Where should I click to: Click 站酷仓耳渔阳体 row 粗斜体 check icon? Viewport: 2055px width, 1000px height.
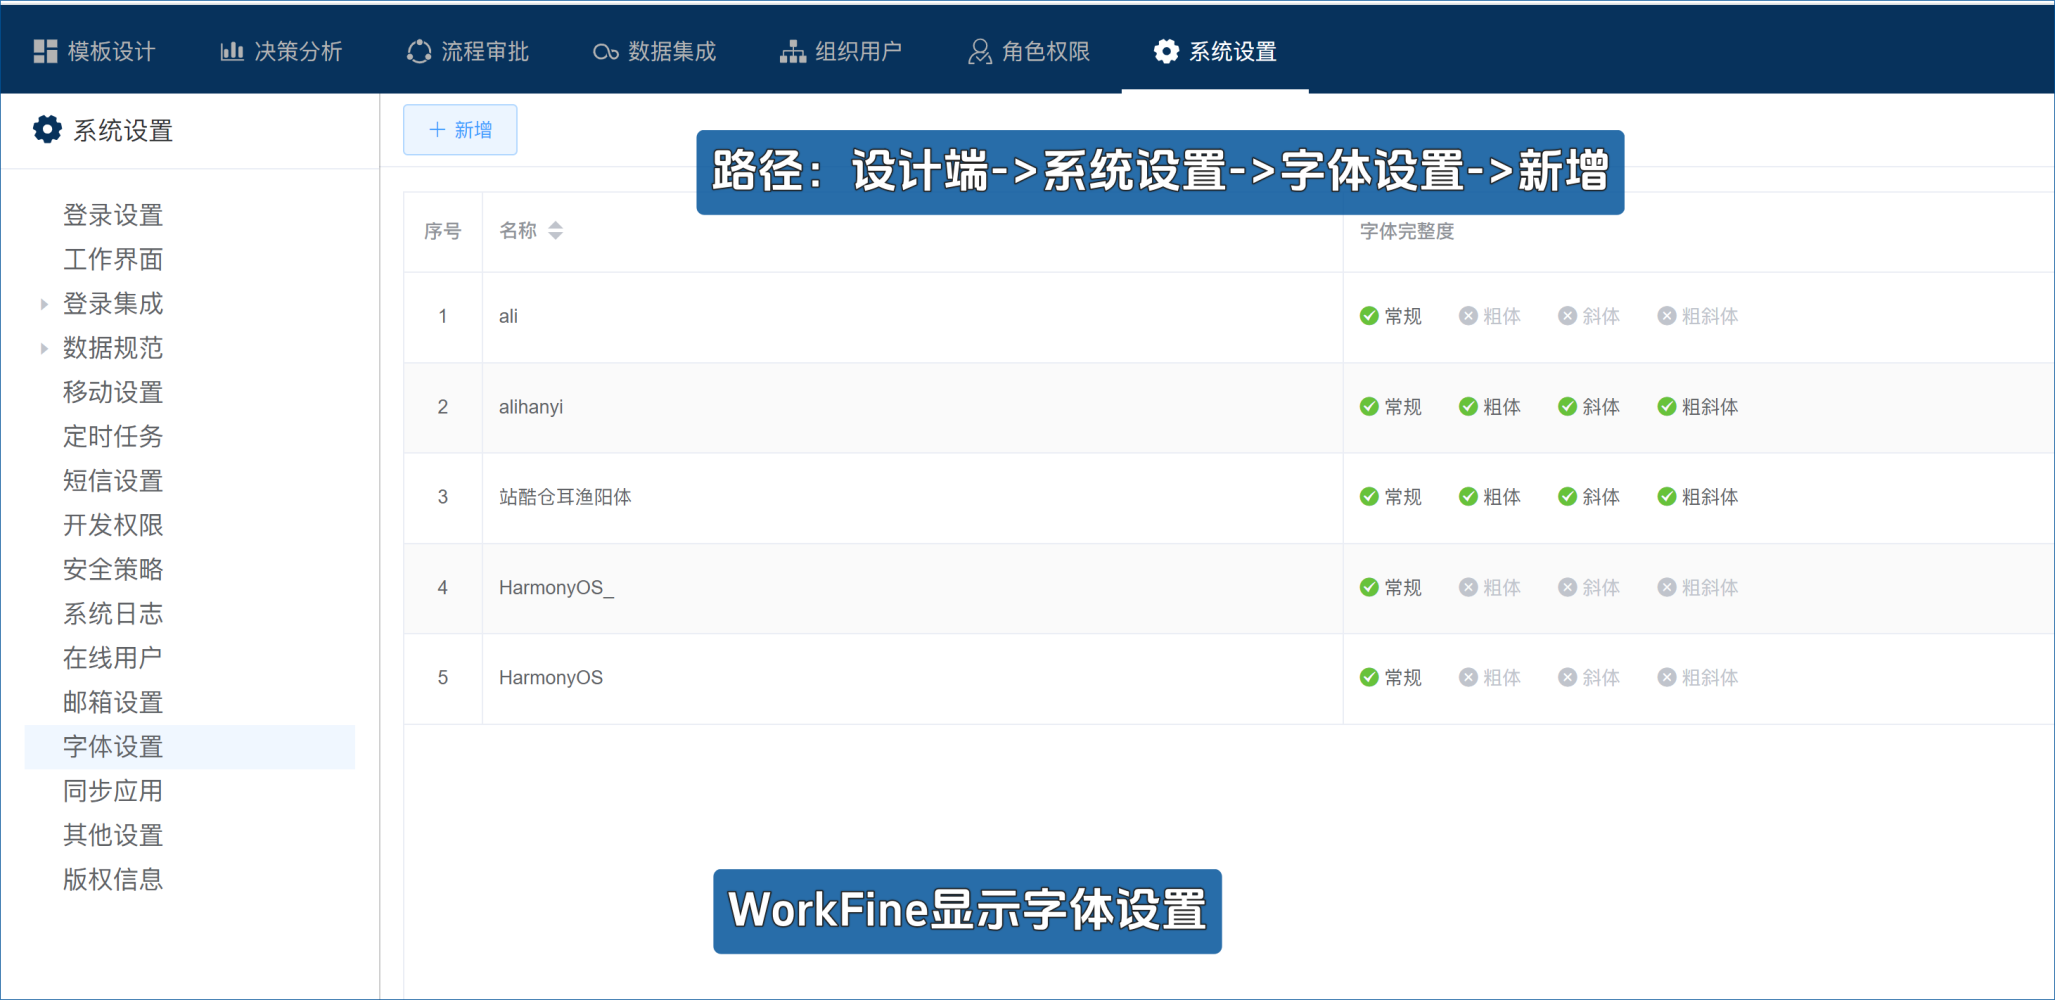[x=1667, y=497]
